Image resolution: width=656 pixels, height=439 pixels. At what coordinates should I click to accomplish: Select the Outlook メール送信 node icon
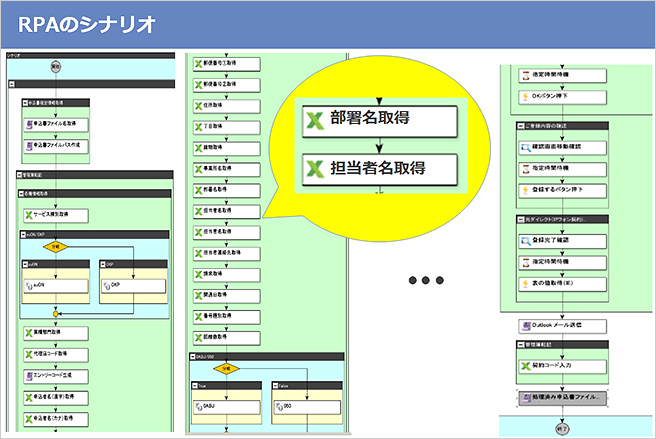[526, 326]
